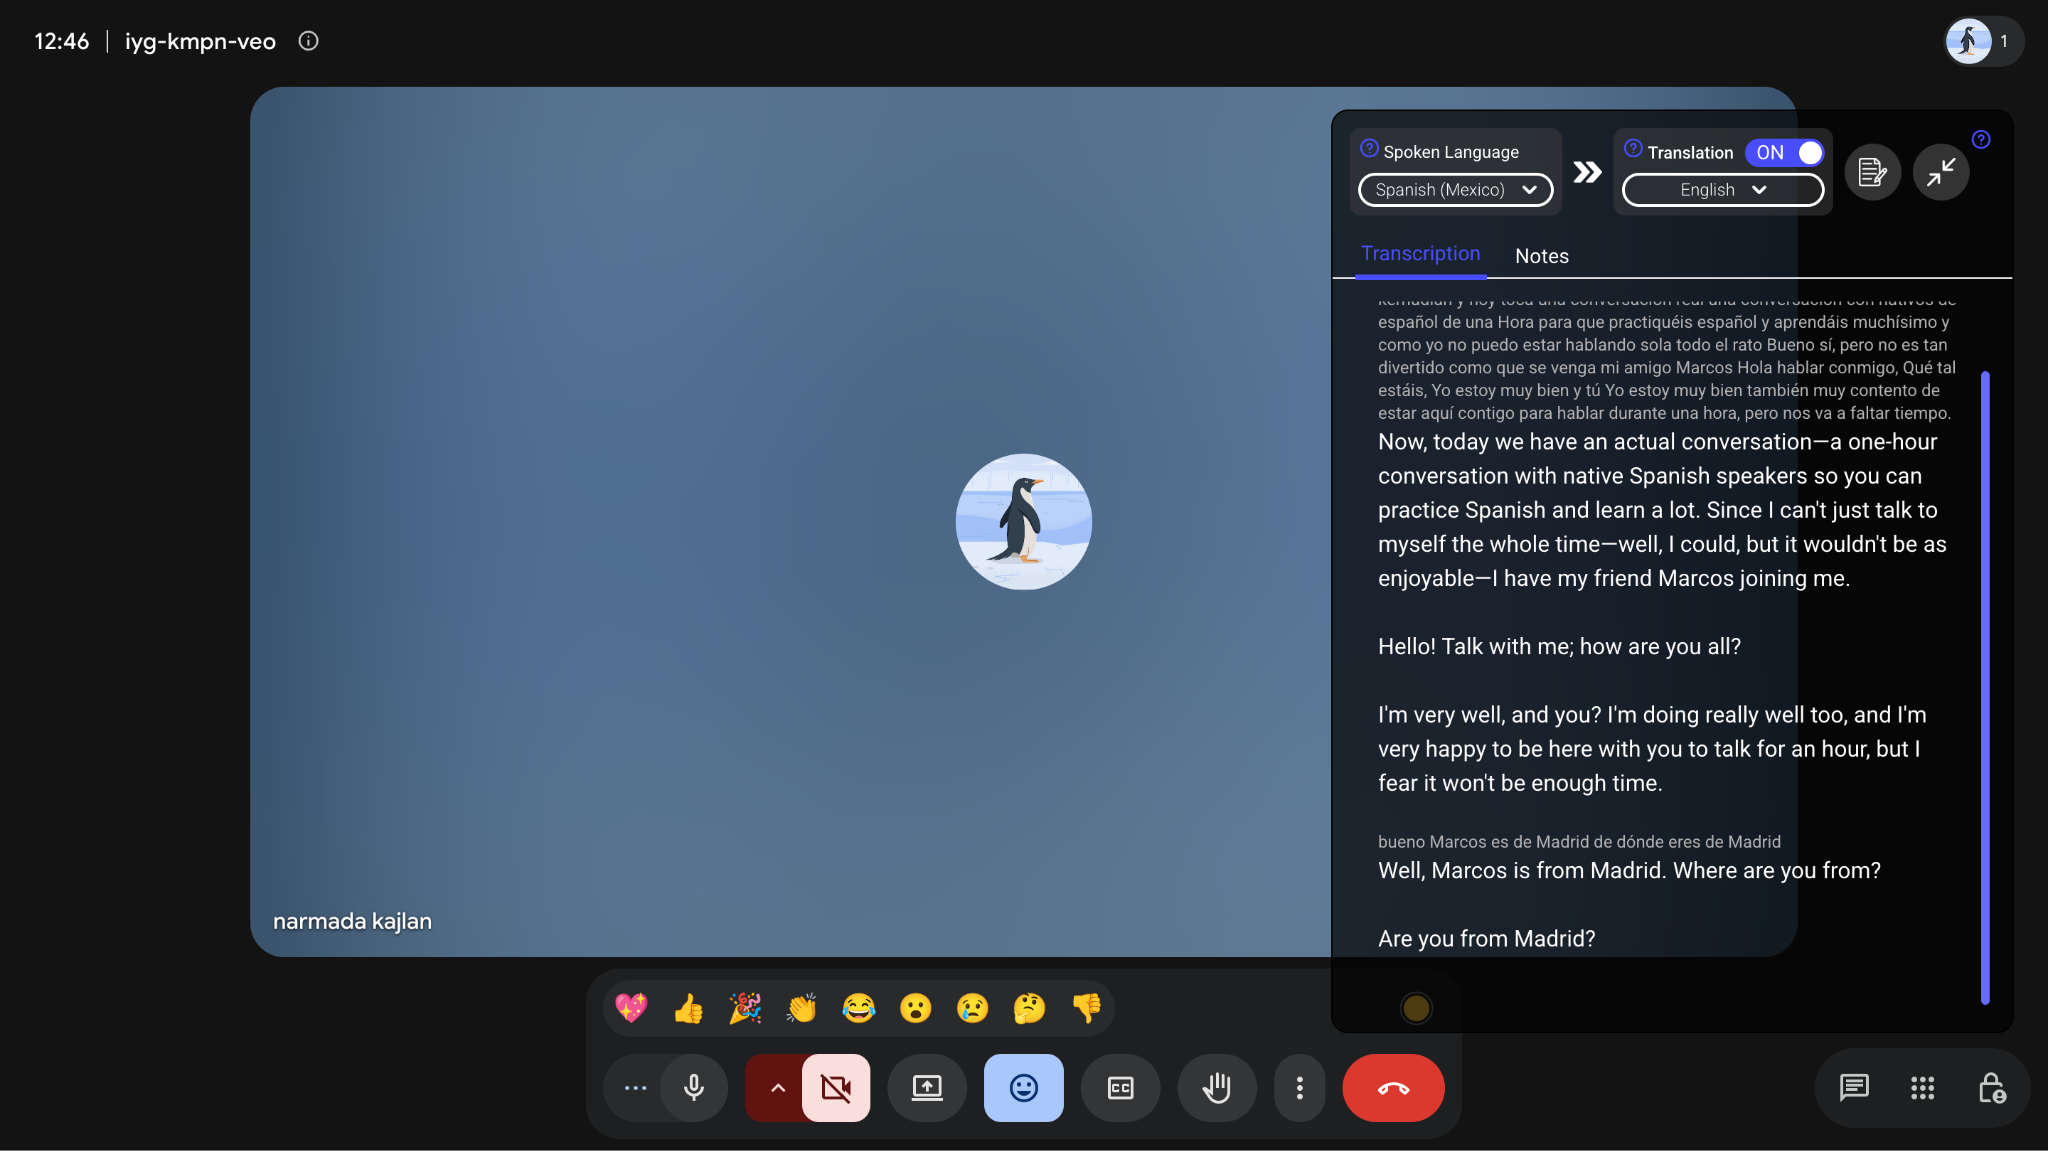The image size is (2048, 1151).
Task: Send the party popper reaction
Action: click(x=745, y=1008)
